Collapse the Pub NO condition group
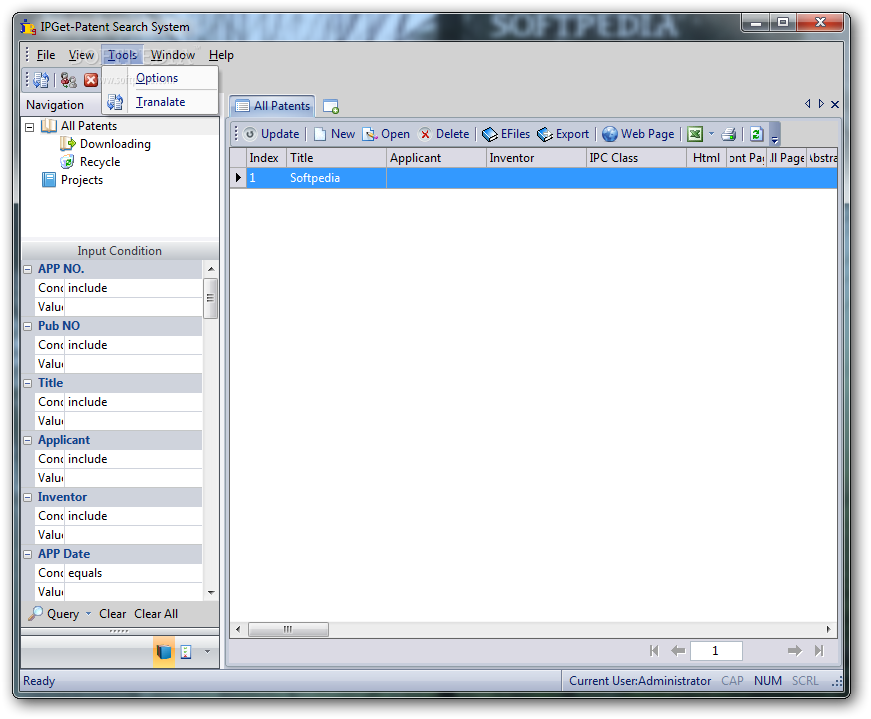The height and width of the screenshot is (719, 871). (x=28, y=326)
